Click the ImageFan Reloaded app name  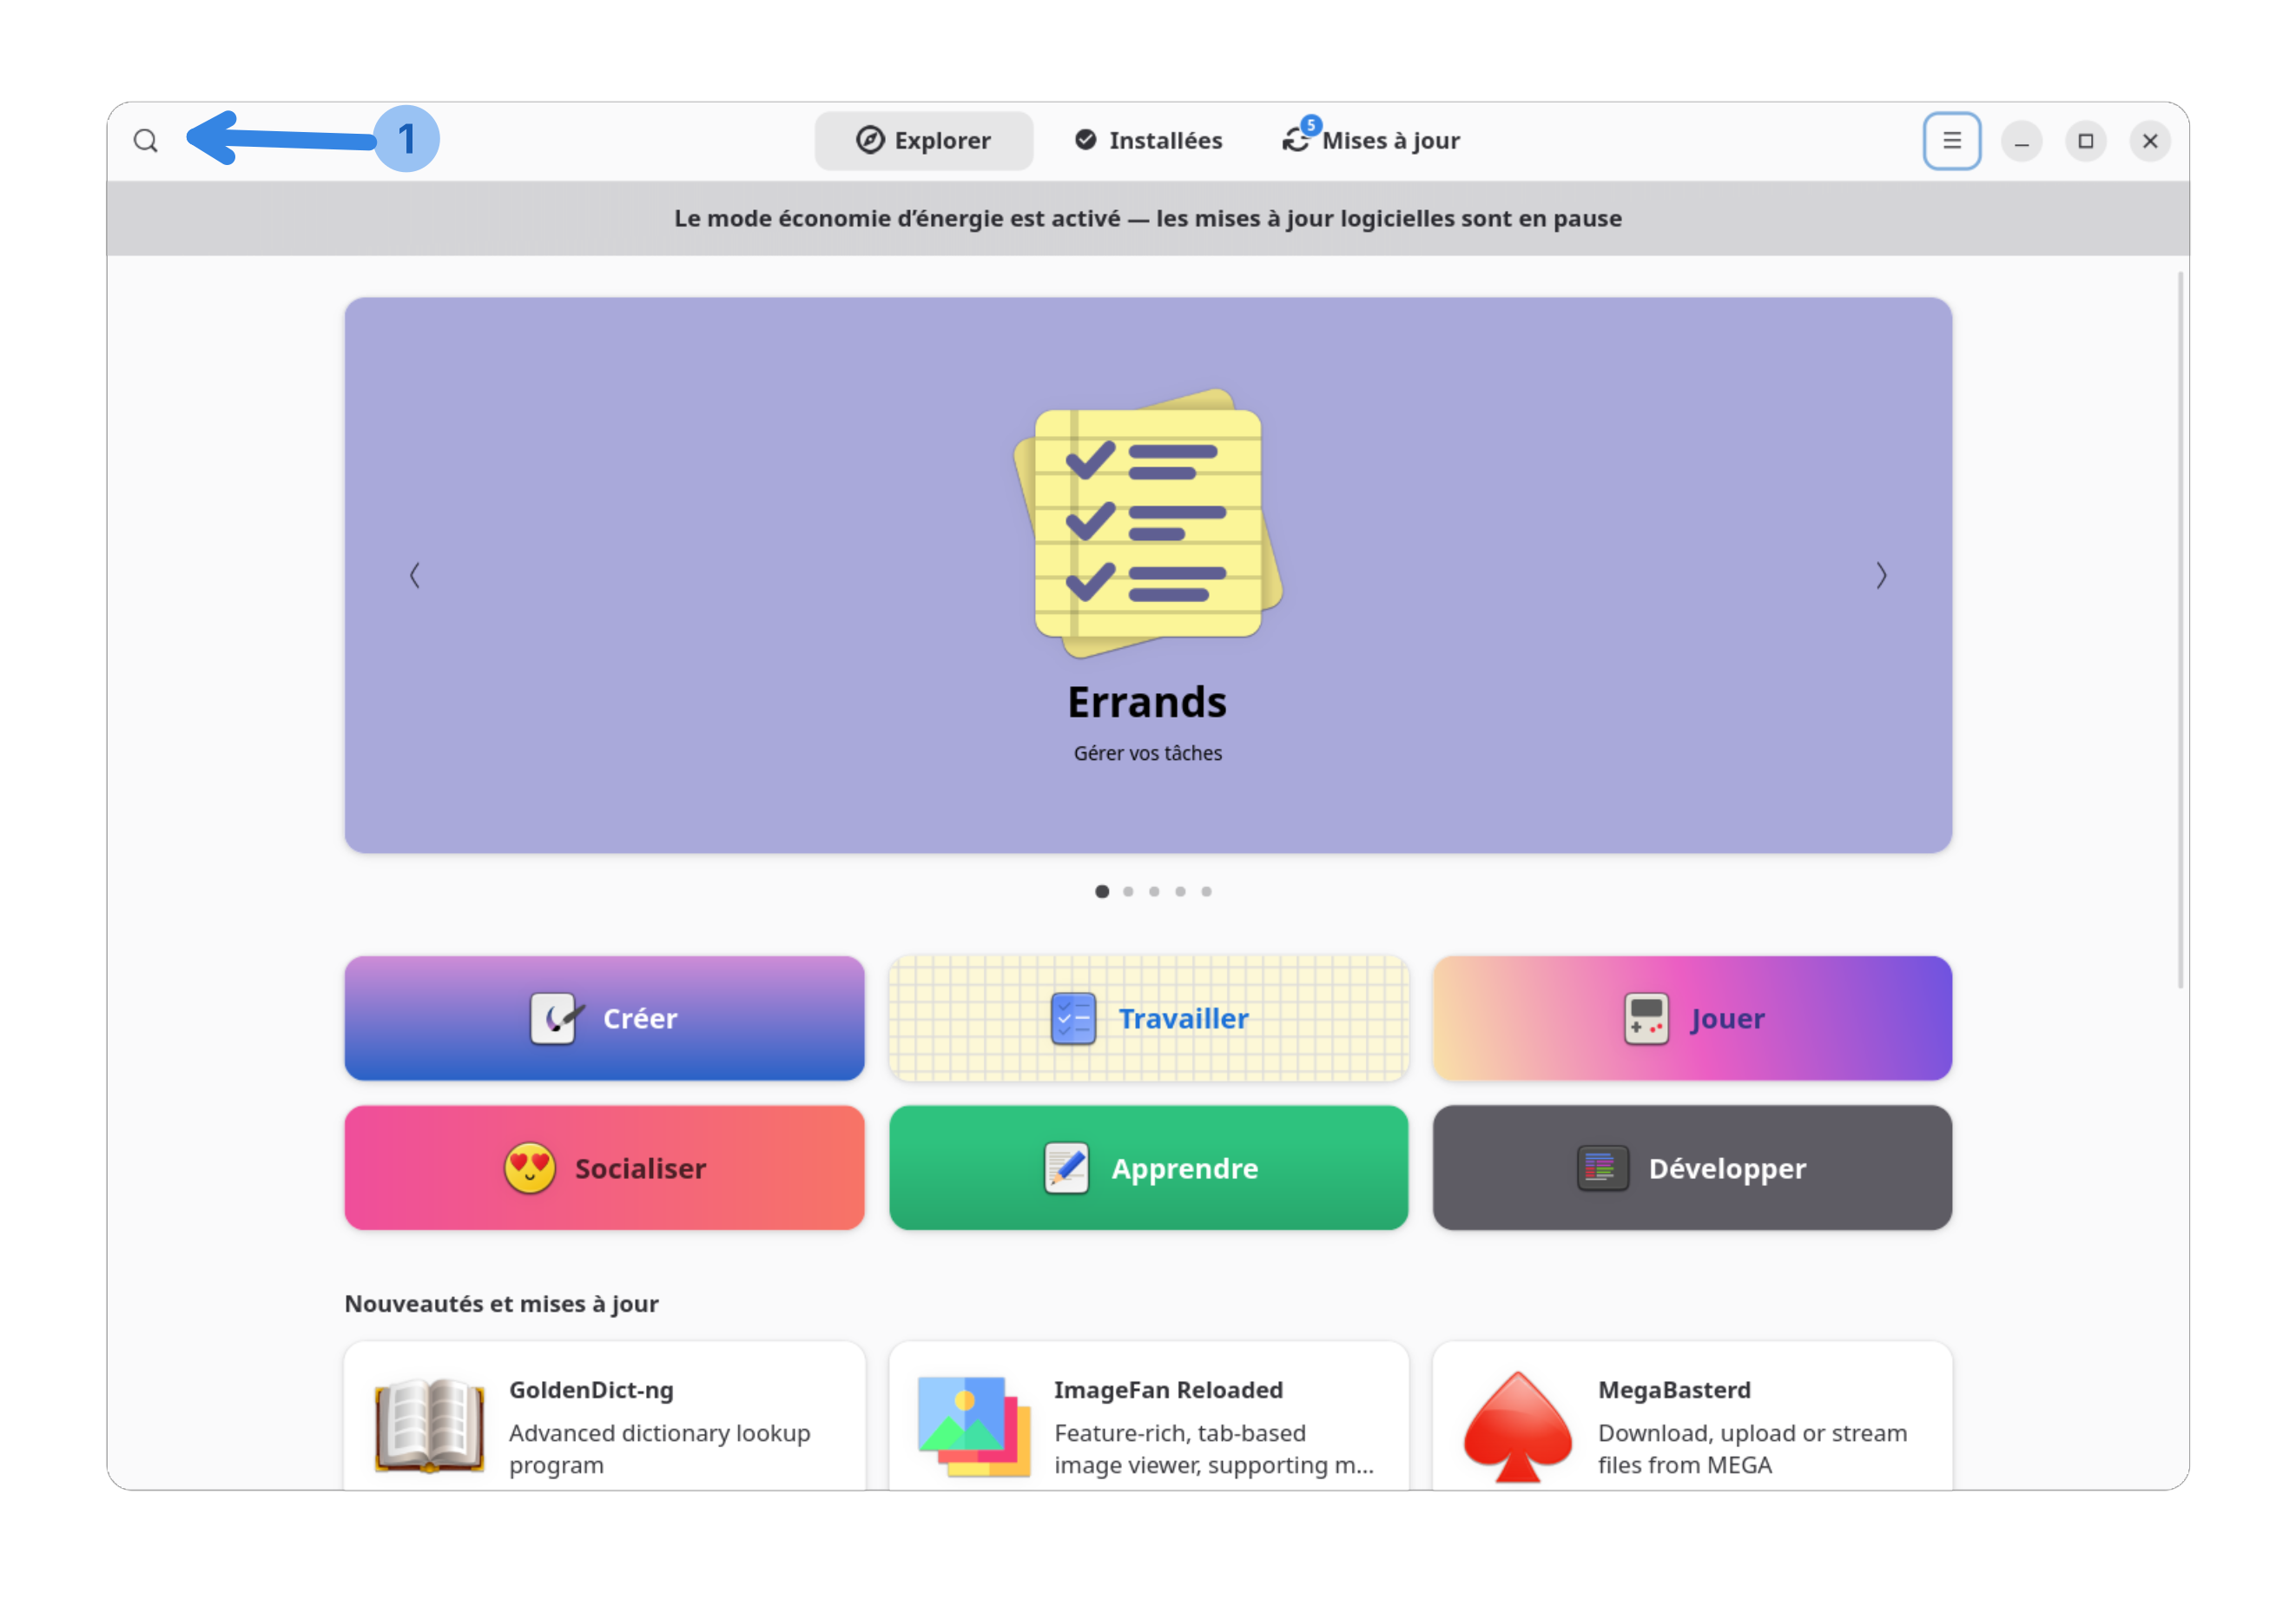pyautogui.click(x=1168, y=1390)
